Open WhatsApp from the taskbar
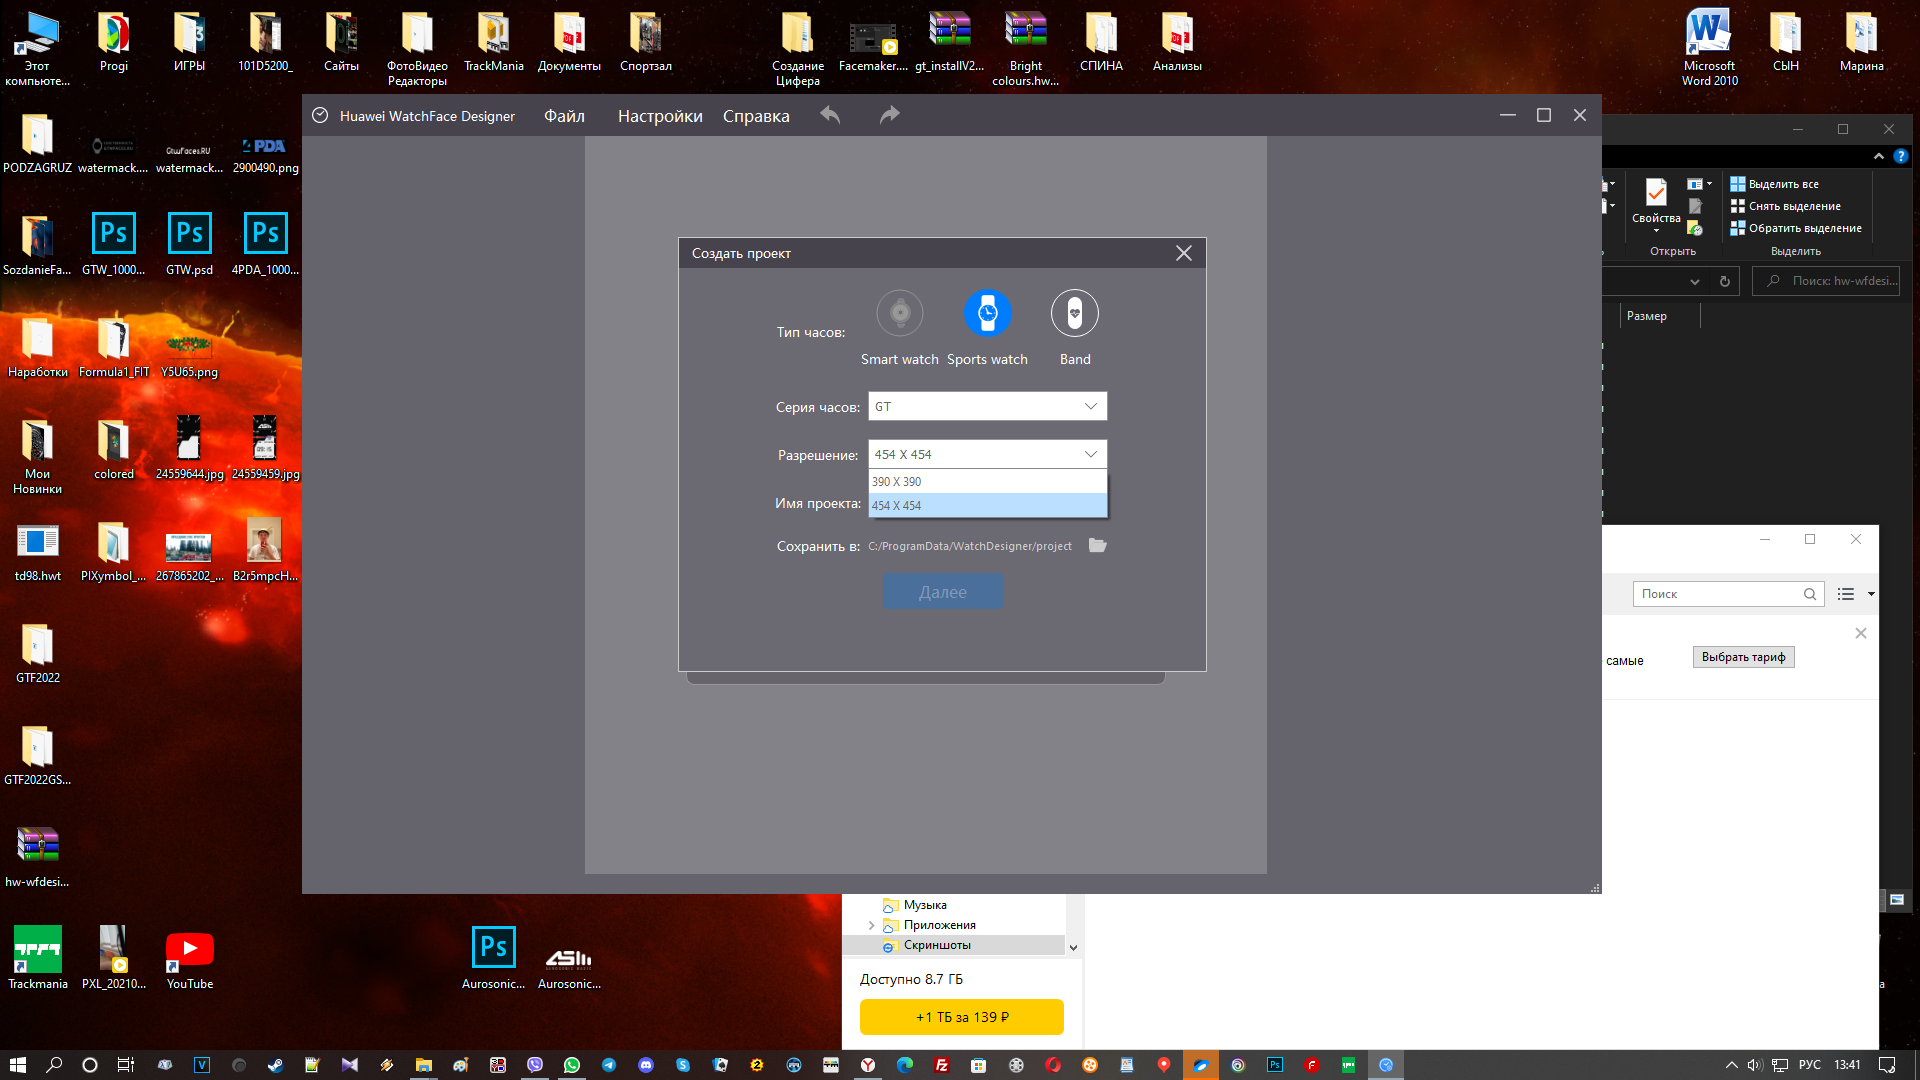1920x1080 pixels. tap(572, 1065)
